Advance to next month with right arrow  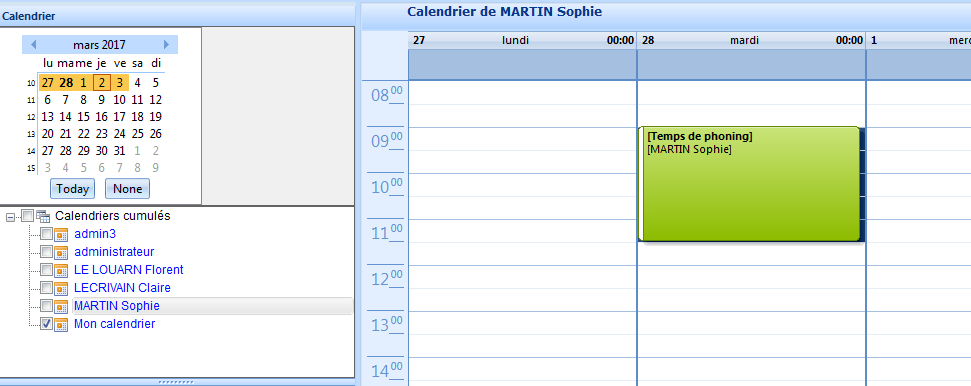[x=166, y=45]
